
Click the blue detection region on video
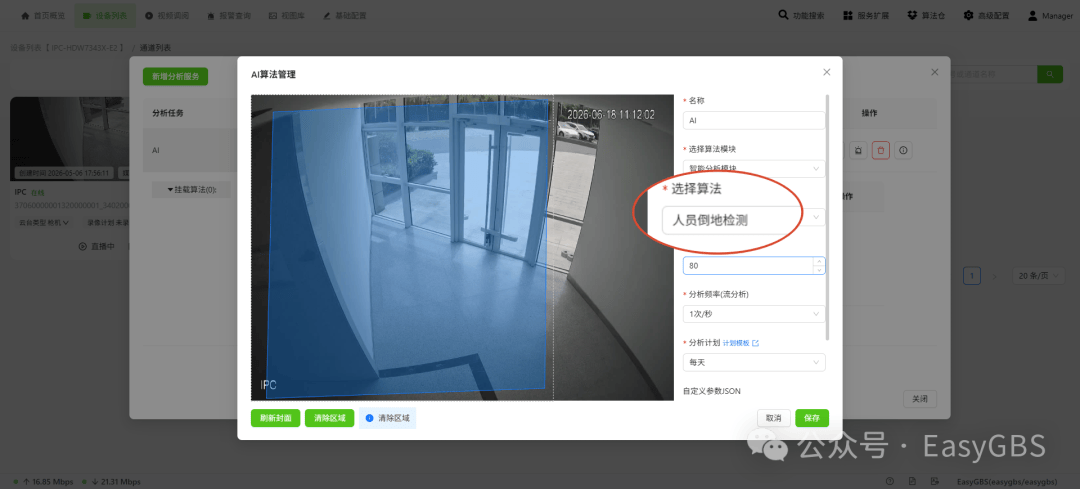(x=406, y=248)
